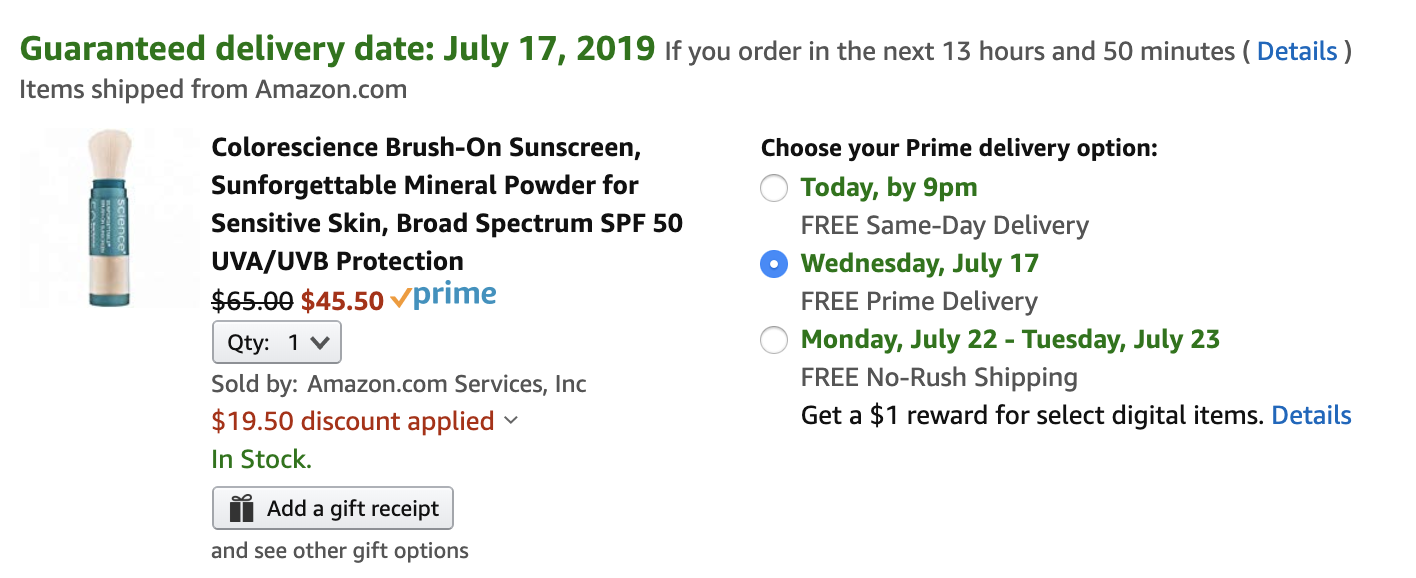The image size is (1416, 578).
Task: Click the $45.50 sale price
Action: pyautogui.click(x=343, y=300)
